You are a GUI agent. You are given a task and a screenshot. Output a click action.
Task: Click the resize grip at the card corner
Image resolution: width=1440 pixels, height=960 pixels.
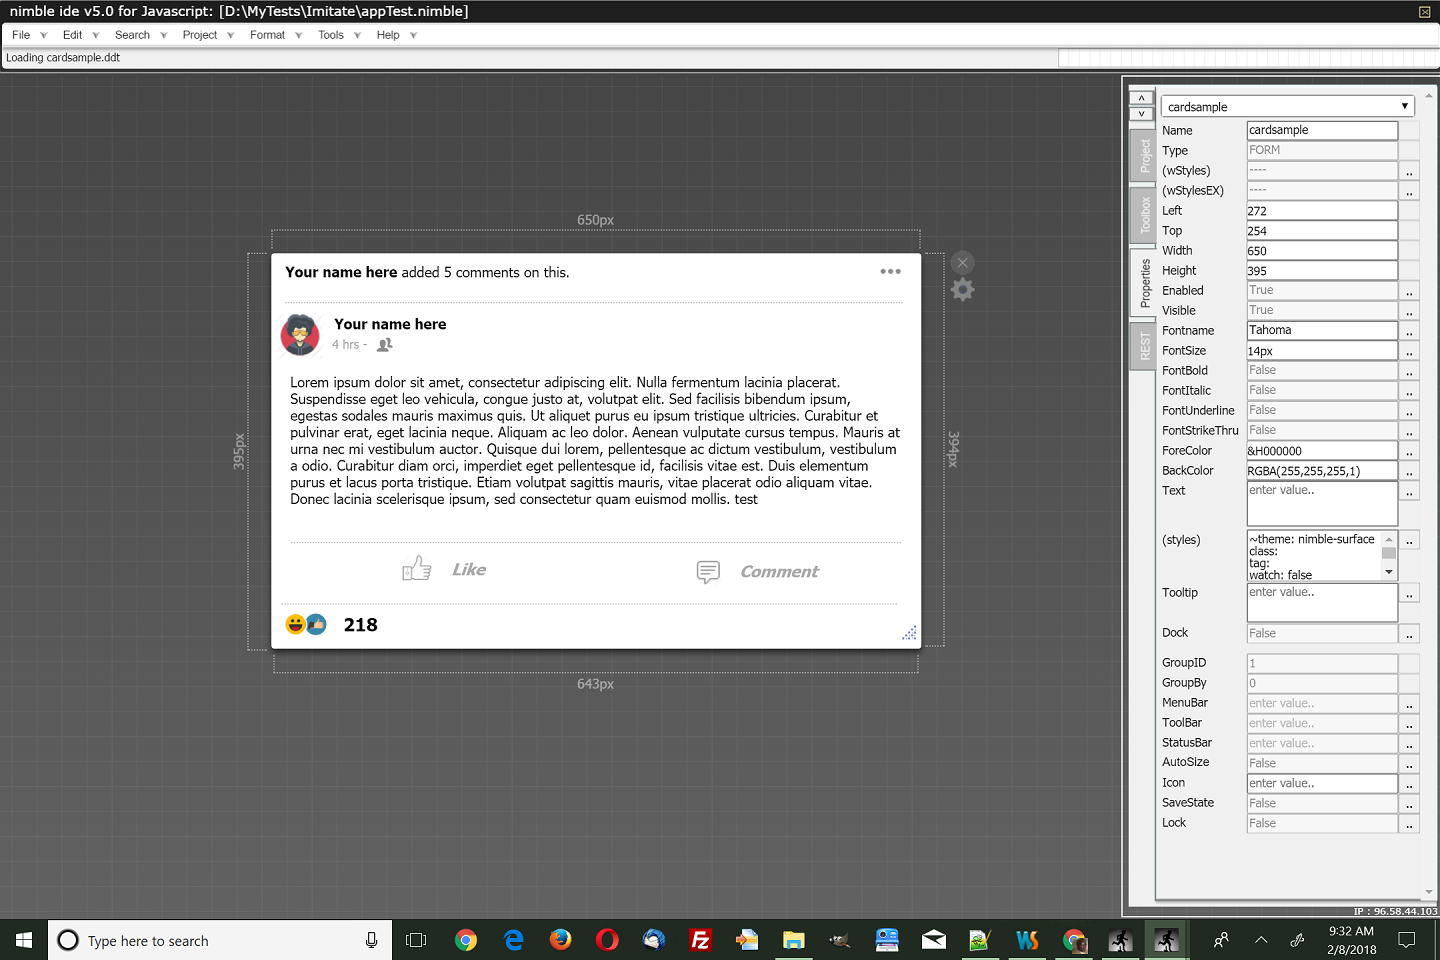pos(909,633)
